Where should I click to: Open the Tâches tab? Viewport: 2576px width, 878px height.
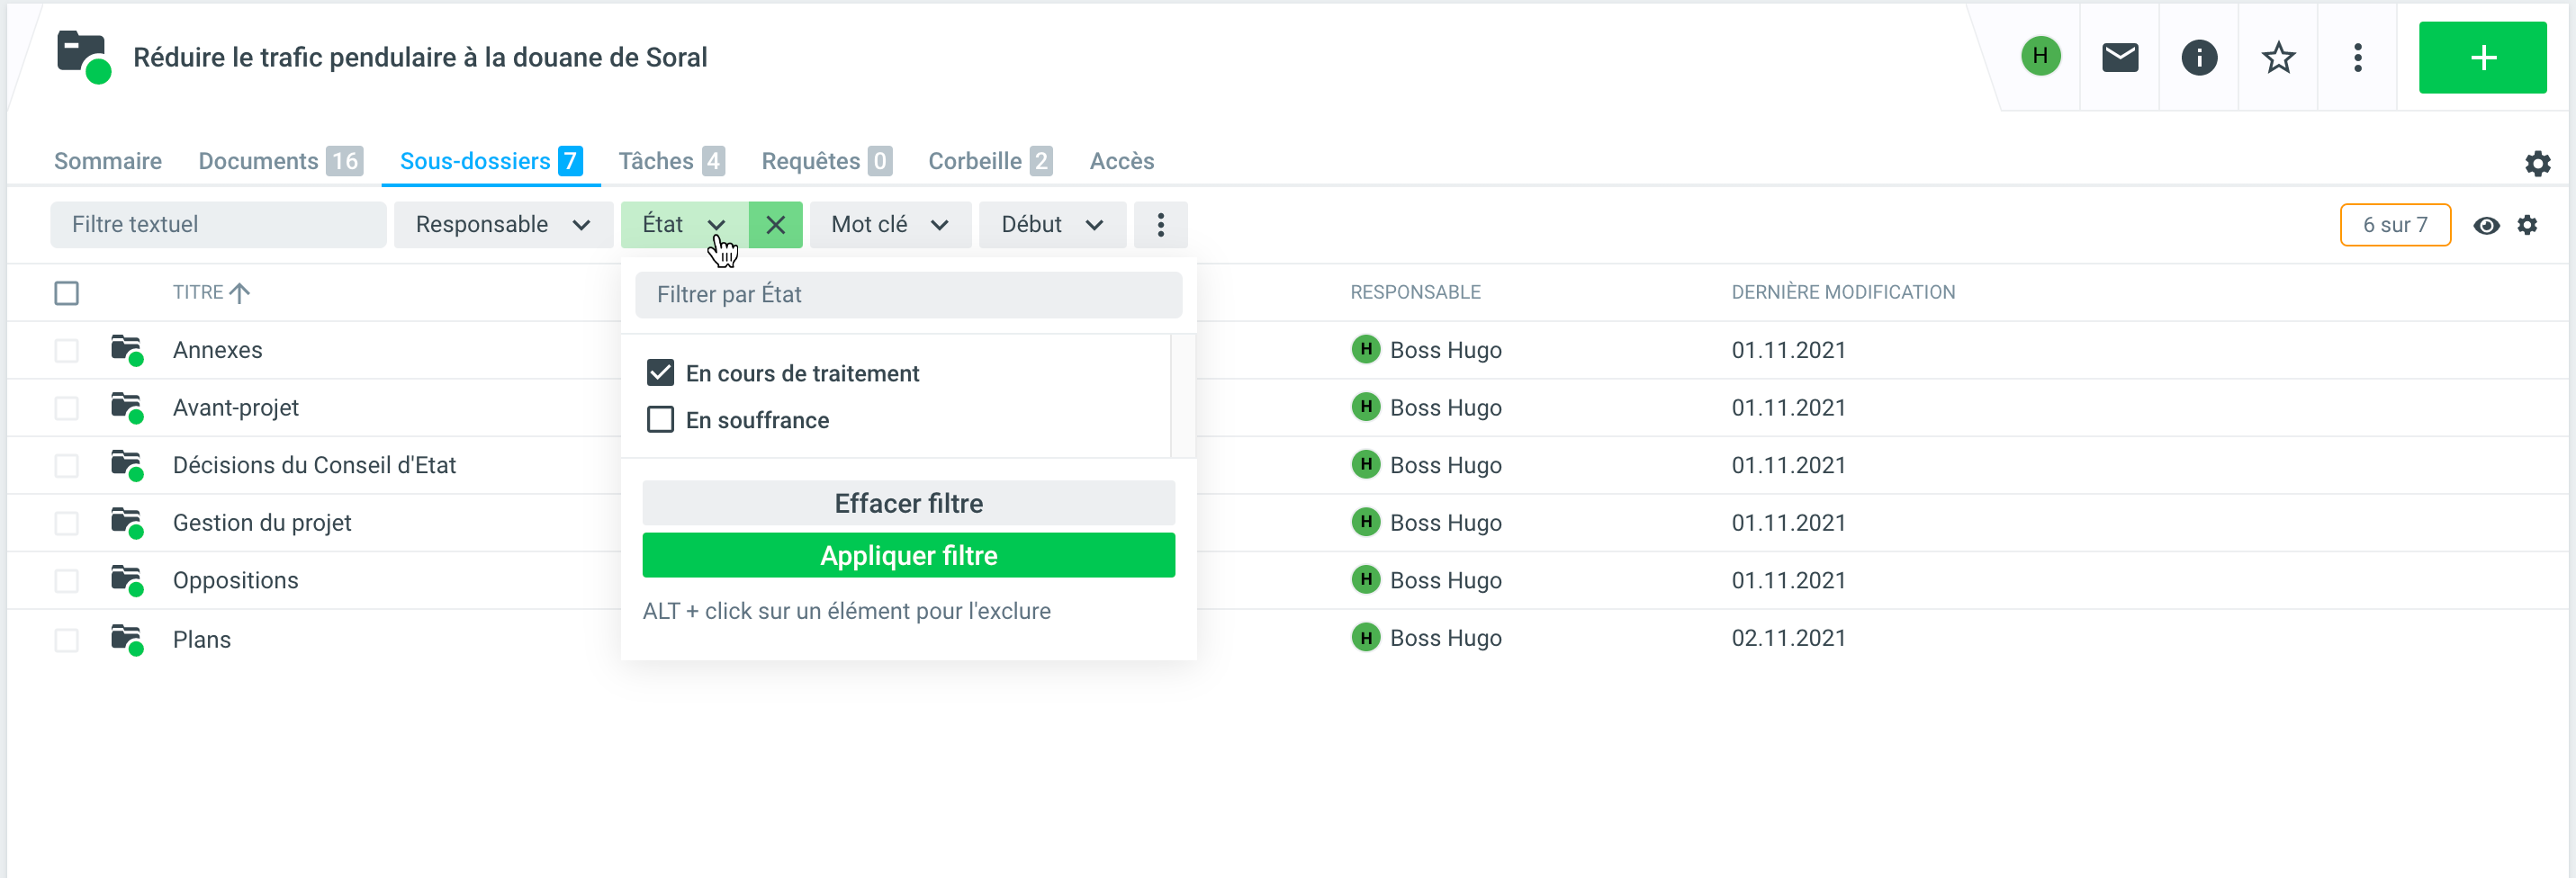point(670,161)
